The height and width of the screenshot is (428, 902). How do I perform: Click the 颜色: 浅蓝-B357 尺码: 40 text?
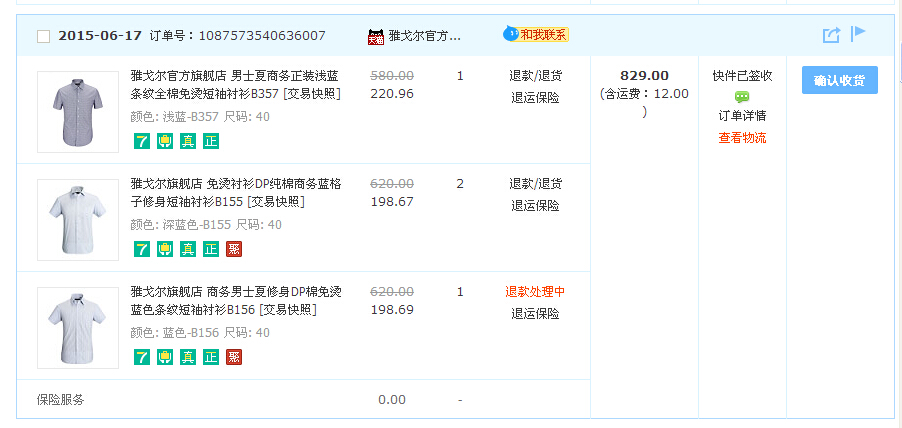coord(200,117)
